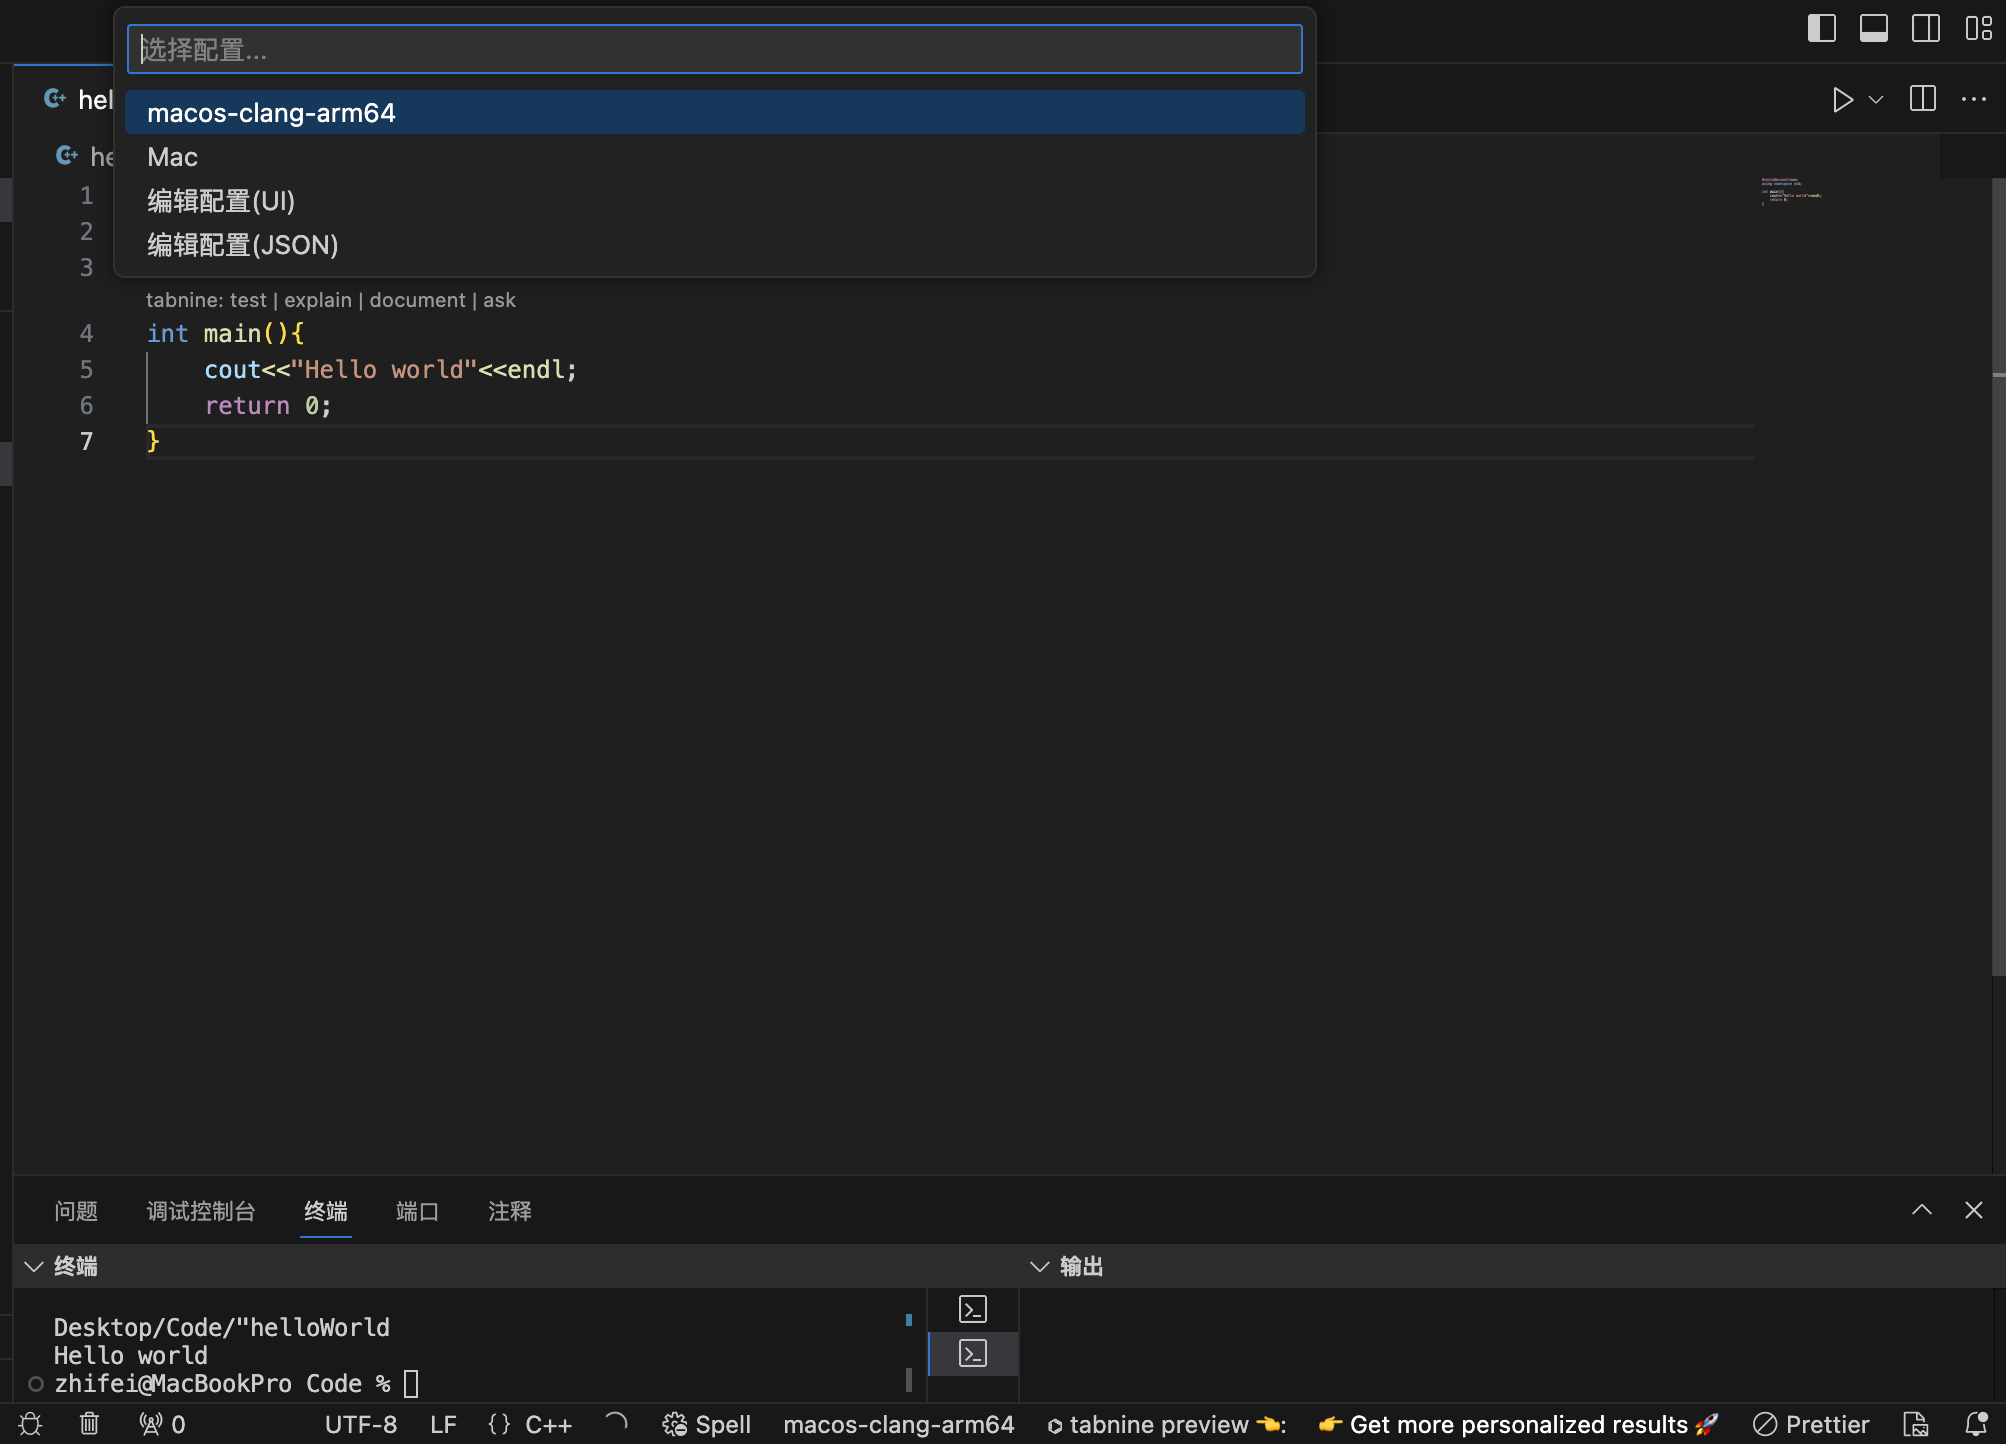Select macos-clang-arm64 configuration
2006x1444 pixels.
pos(715,113)
